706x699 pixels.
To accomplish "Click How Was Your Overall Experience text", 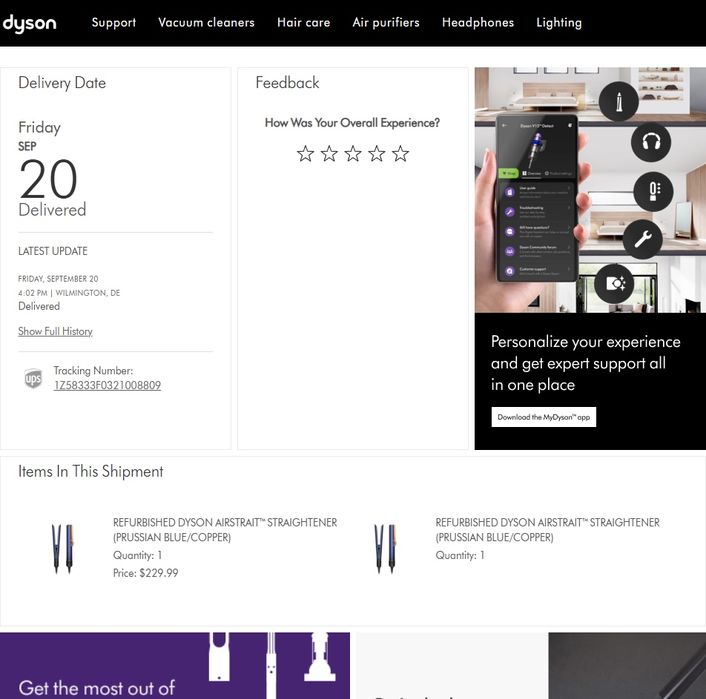I will [x=352, y=123].
